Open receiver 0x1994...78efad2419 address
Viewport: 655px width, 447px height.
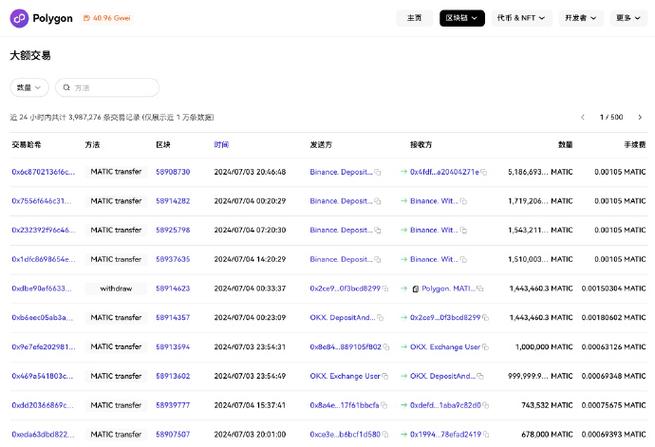(446, 434)
